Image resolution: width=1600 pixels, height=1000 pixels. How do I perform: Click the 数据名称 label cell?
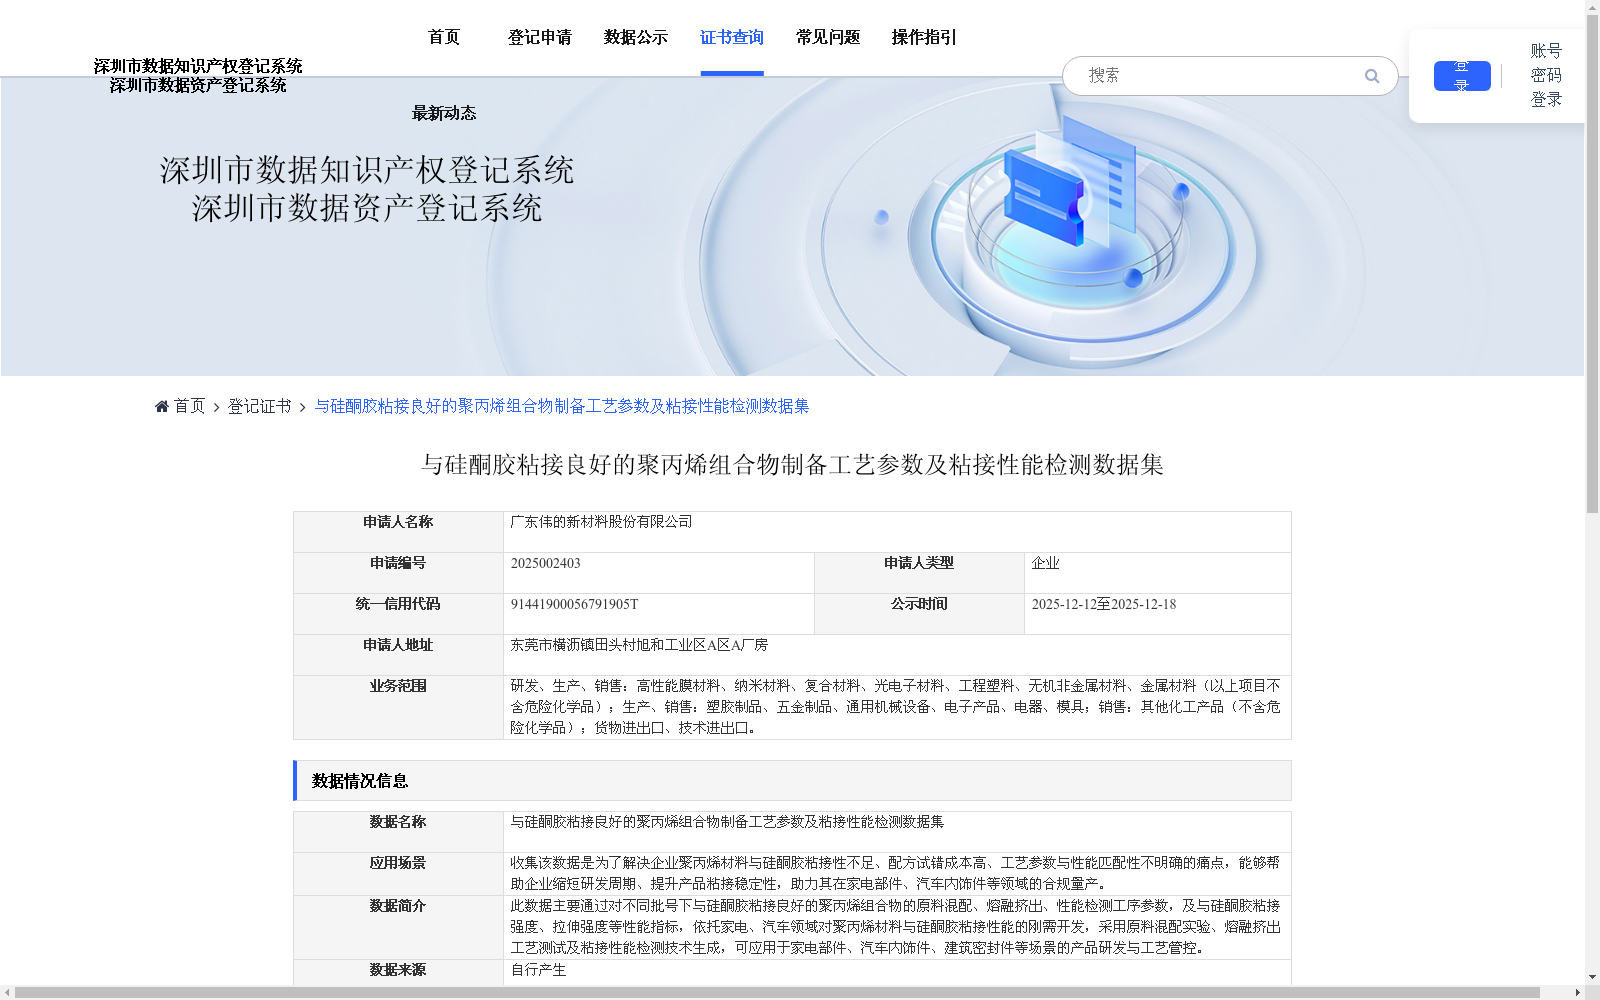[398, 832]
